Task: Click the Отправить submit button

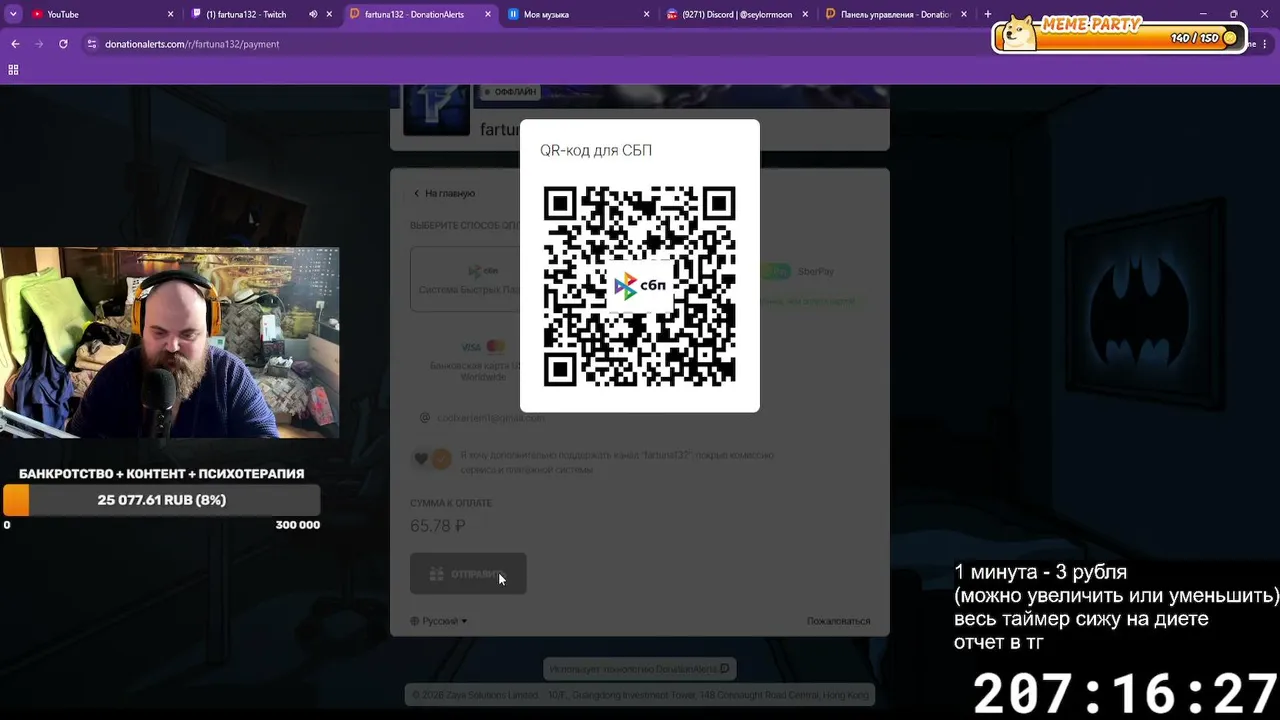Action: [x=468, y=574]
